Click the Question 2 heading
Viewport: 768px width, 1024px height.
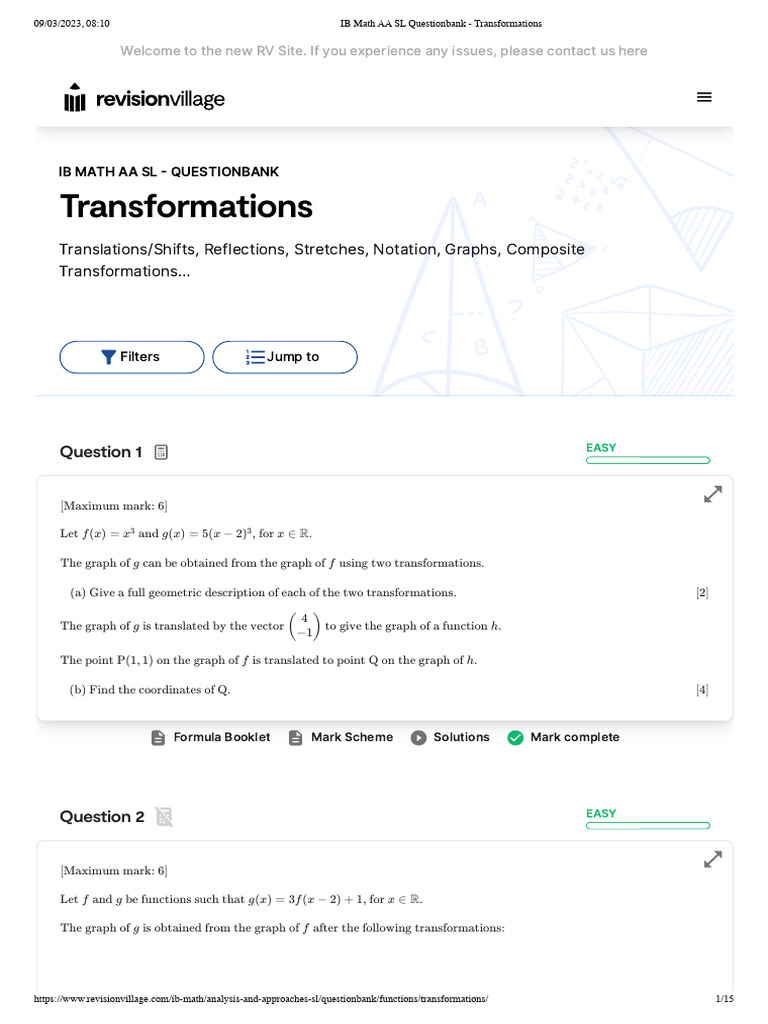102,817
